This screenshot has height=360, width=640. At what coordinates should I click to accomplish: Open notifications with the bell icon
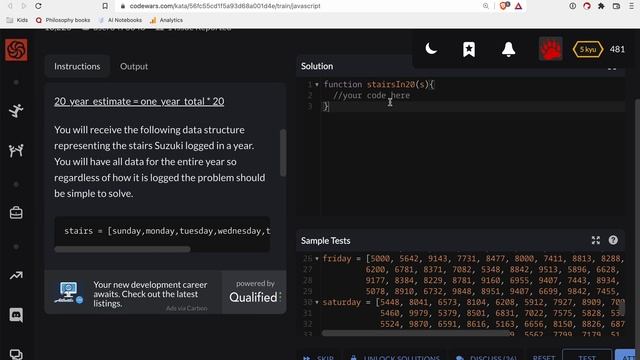509,49
